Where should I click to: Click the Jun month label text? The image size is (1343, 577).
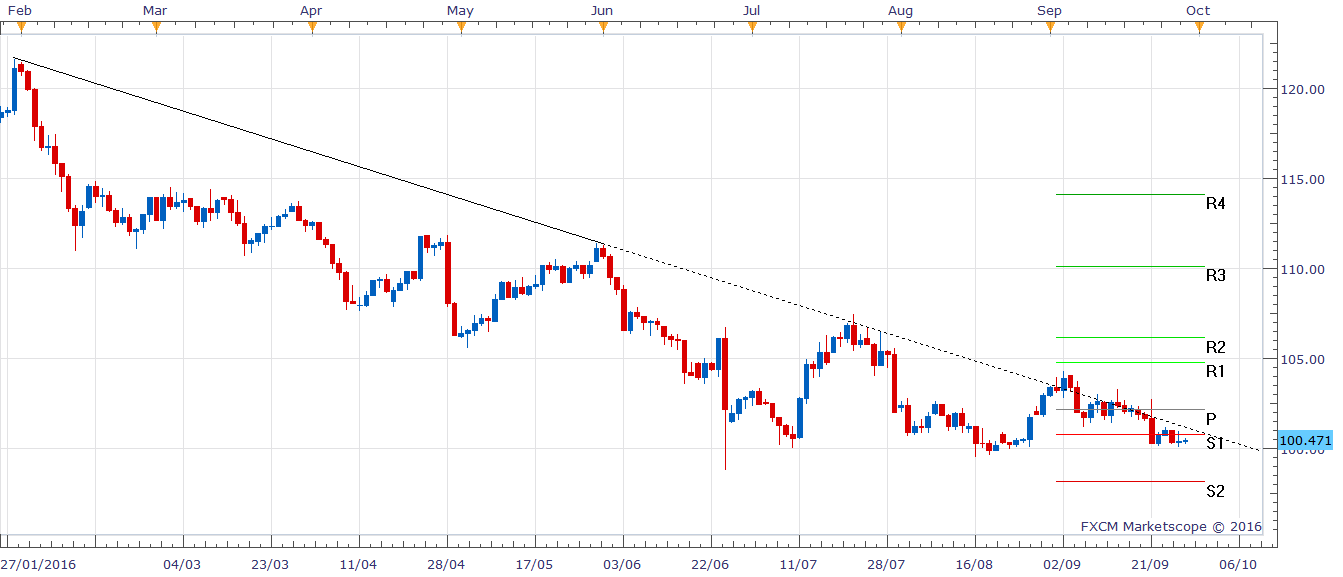pyautogui.click(x=602, y=10)
